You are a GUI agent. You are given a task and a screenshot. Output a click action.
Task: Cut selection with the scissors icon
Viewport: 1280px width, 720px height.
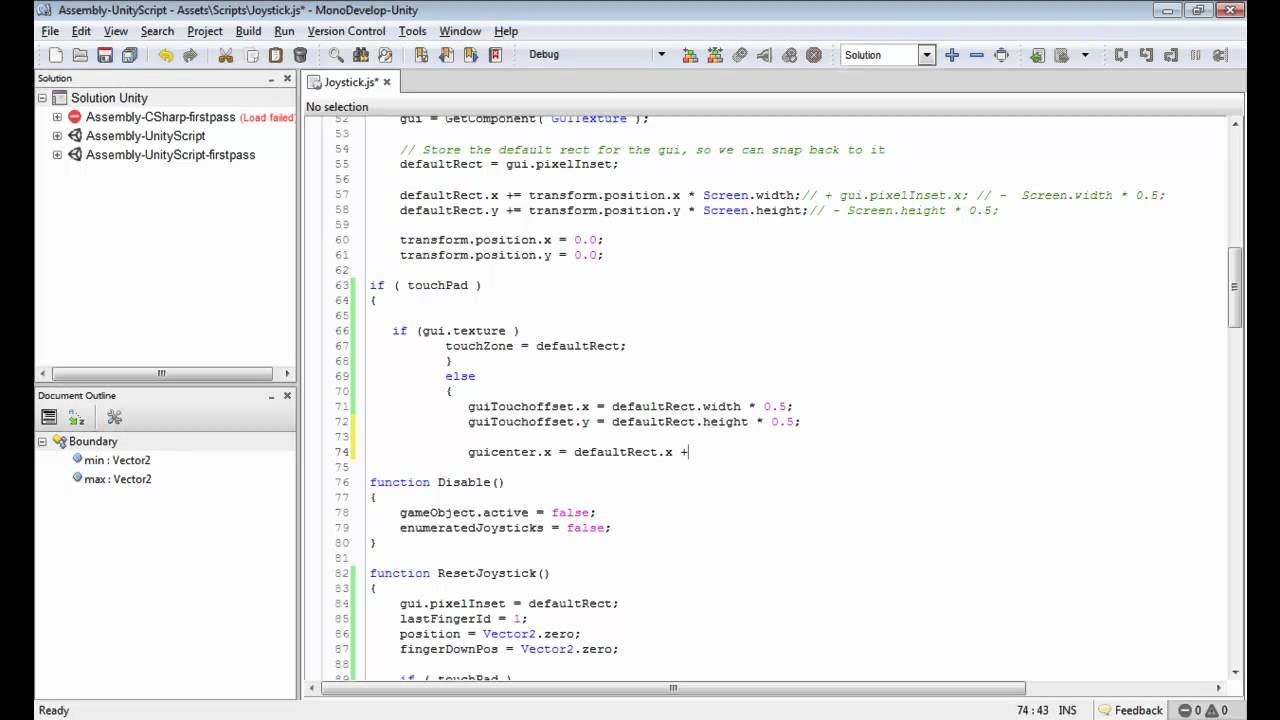(226, 55)
